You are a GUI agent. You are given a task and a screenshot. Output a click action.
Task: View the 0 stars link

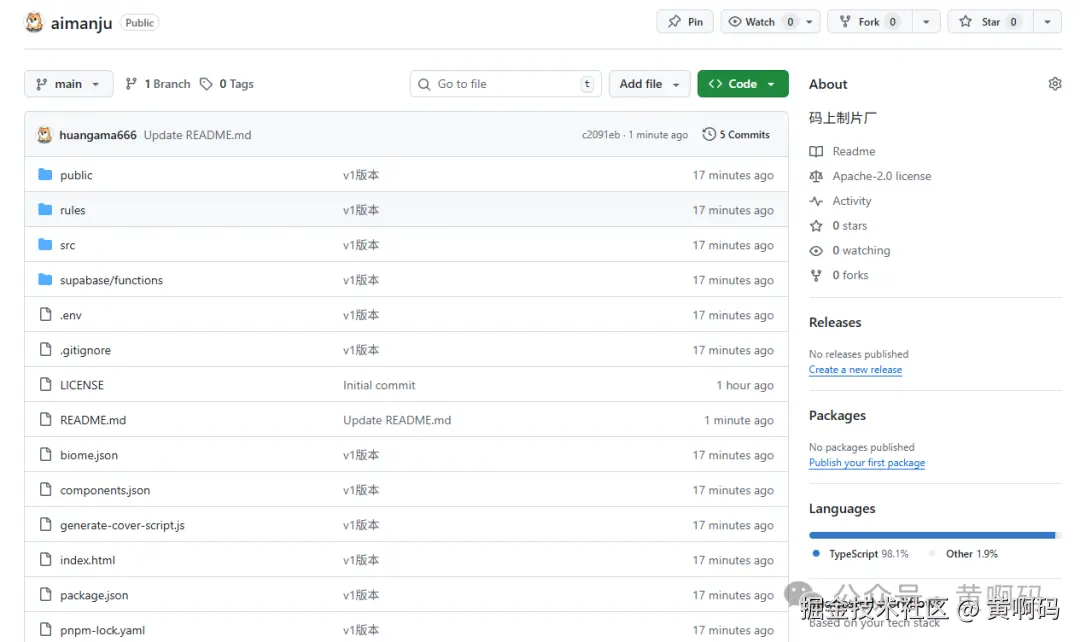[x=849, y=226]
